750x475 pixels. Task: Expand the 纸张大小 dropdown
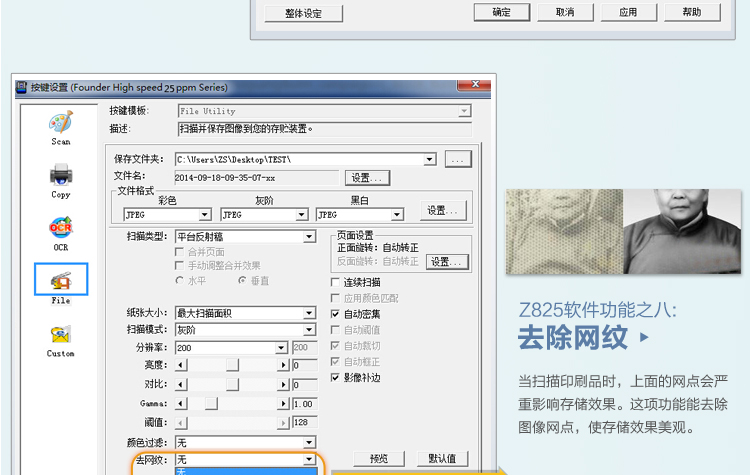310,313
